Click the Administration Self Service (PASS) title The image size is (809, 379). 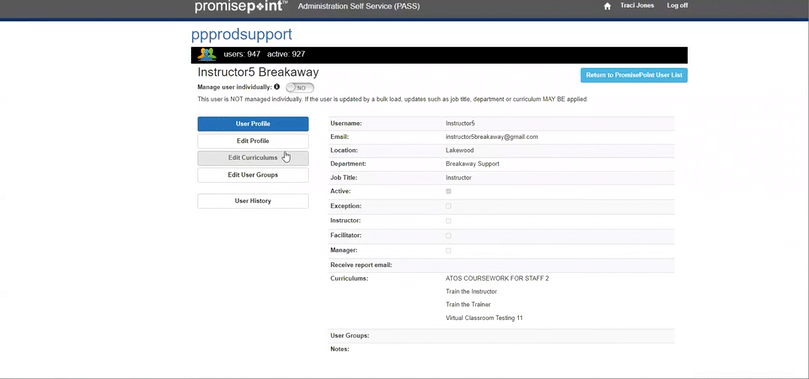click(359, 7)
